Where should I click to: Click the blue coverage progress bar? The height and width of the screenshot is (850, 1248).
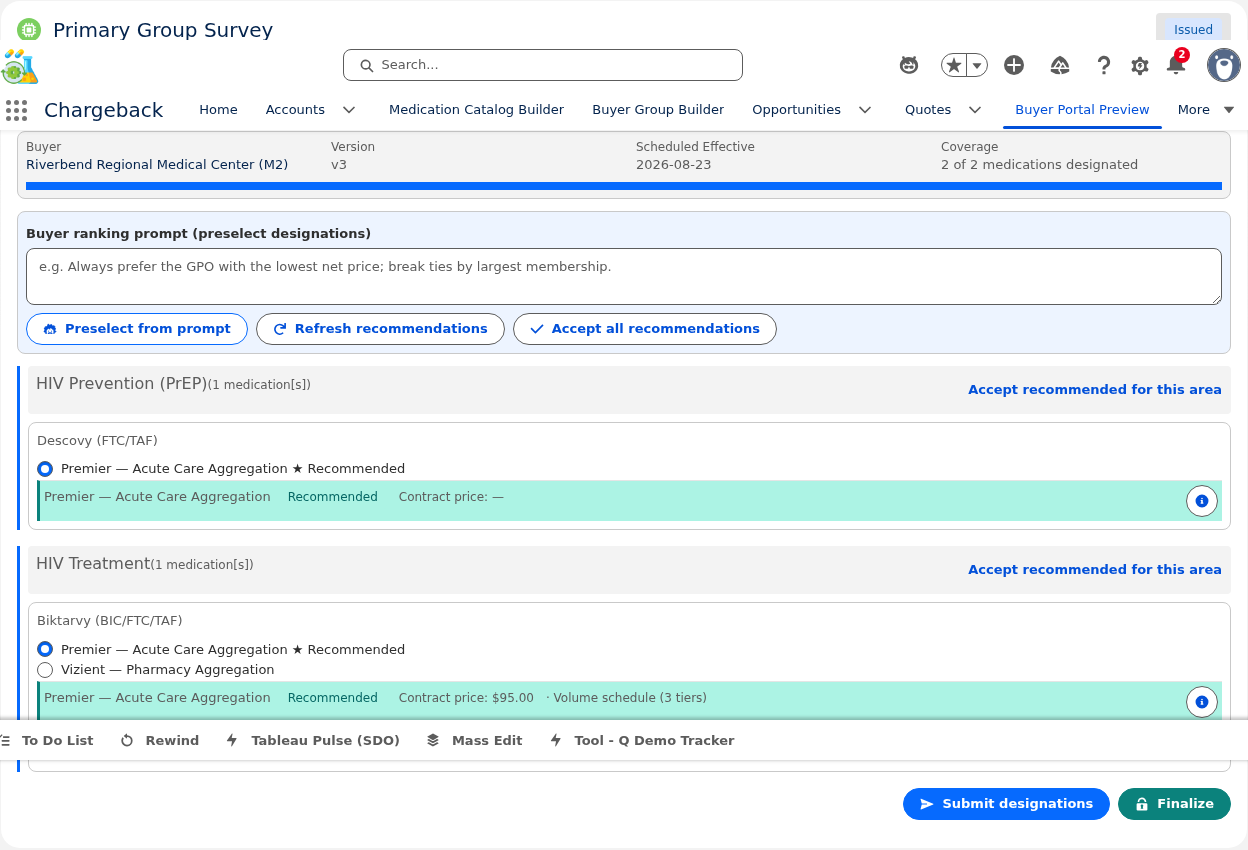624,186
